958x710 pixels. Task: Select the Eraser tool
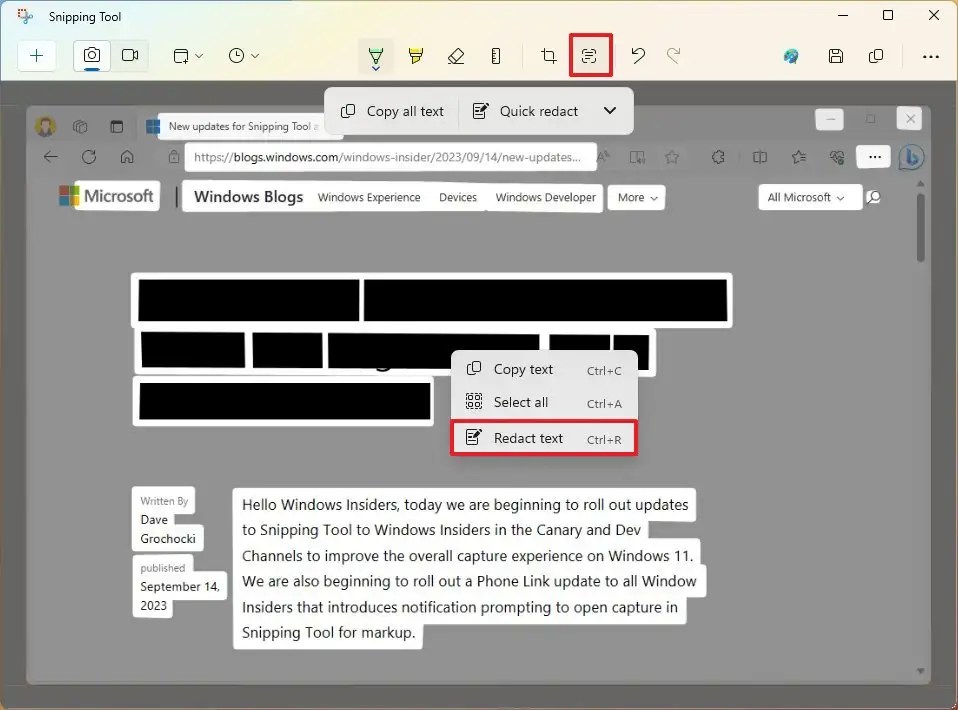[x=456, y=56]
